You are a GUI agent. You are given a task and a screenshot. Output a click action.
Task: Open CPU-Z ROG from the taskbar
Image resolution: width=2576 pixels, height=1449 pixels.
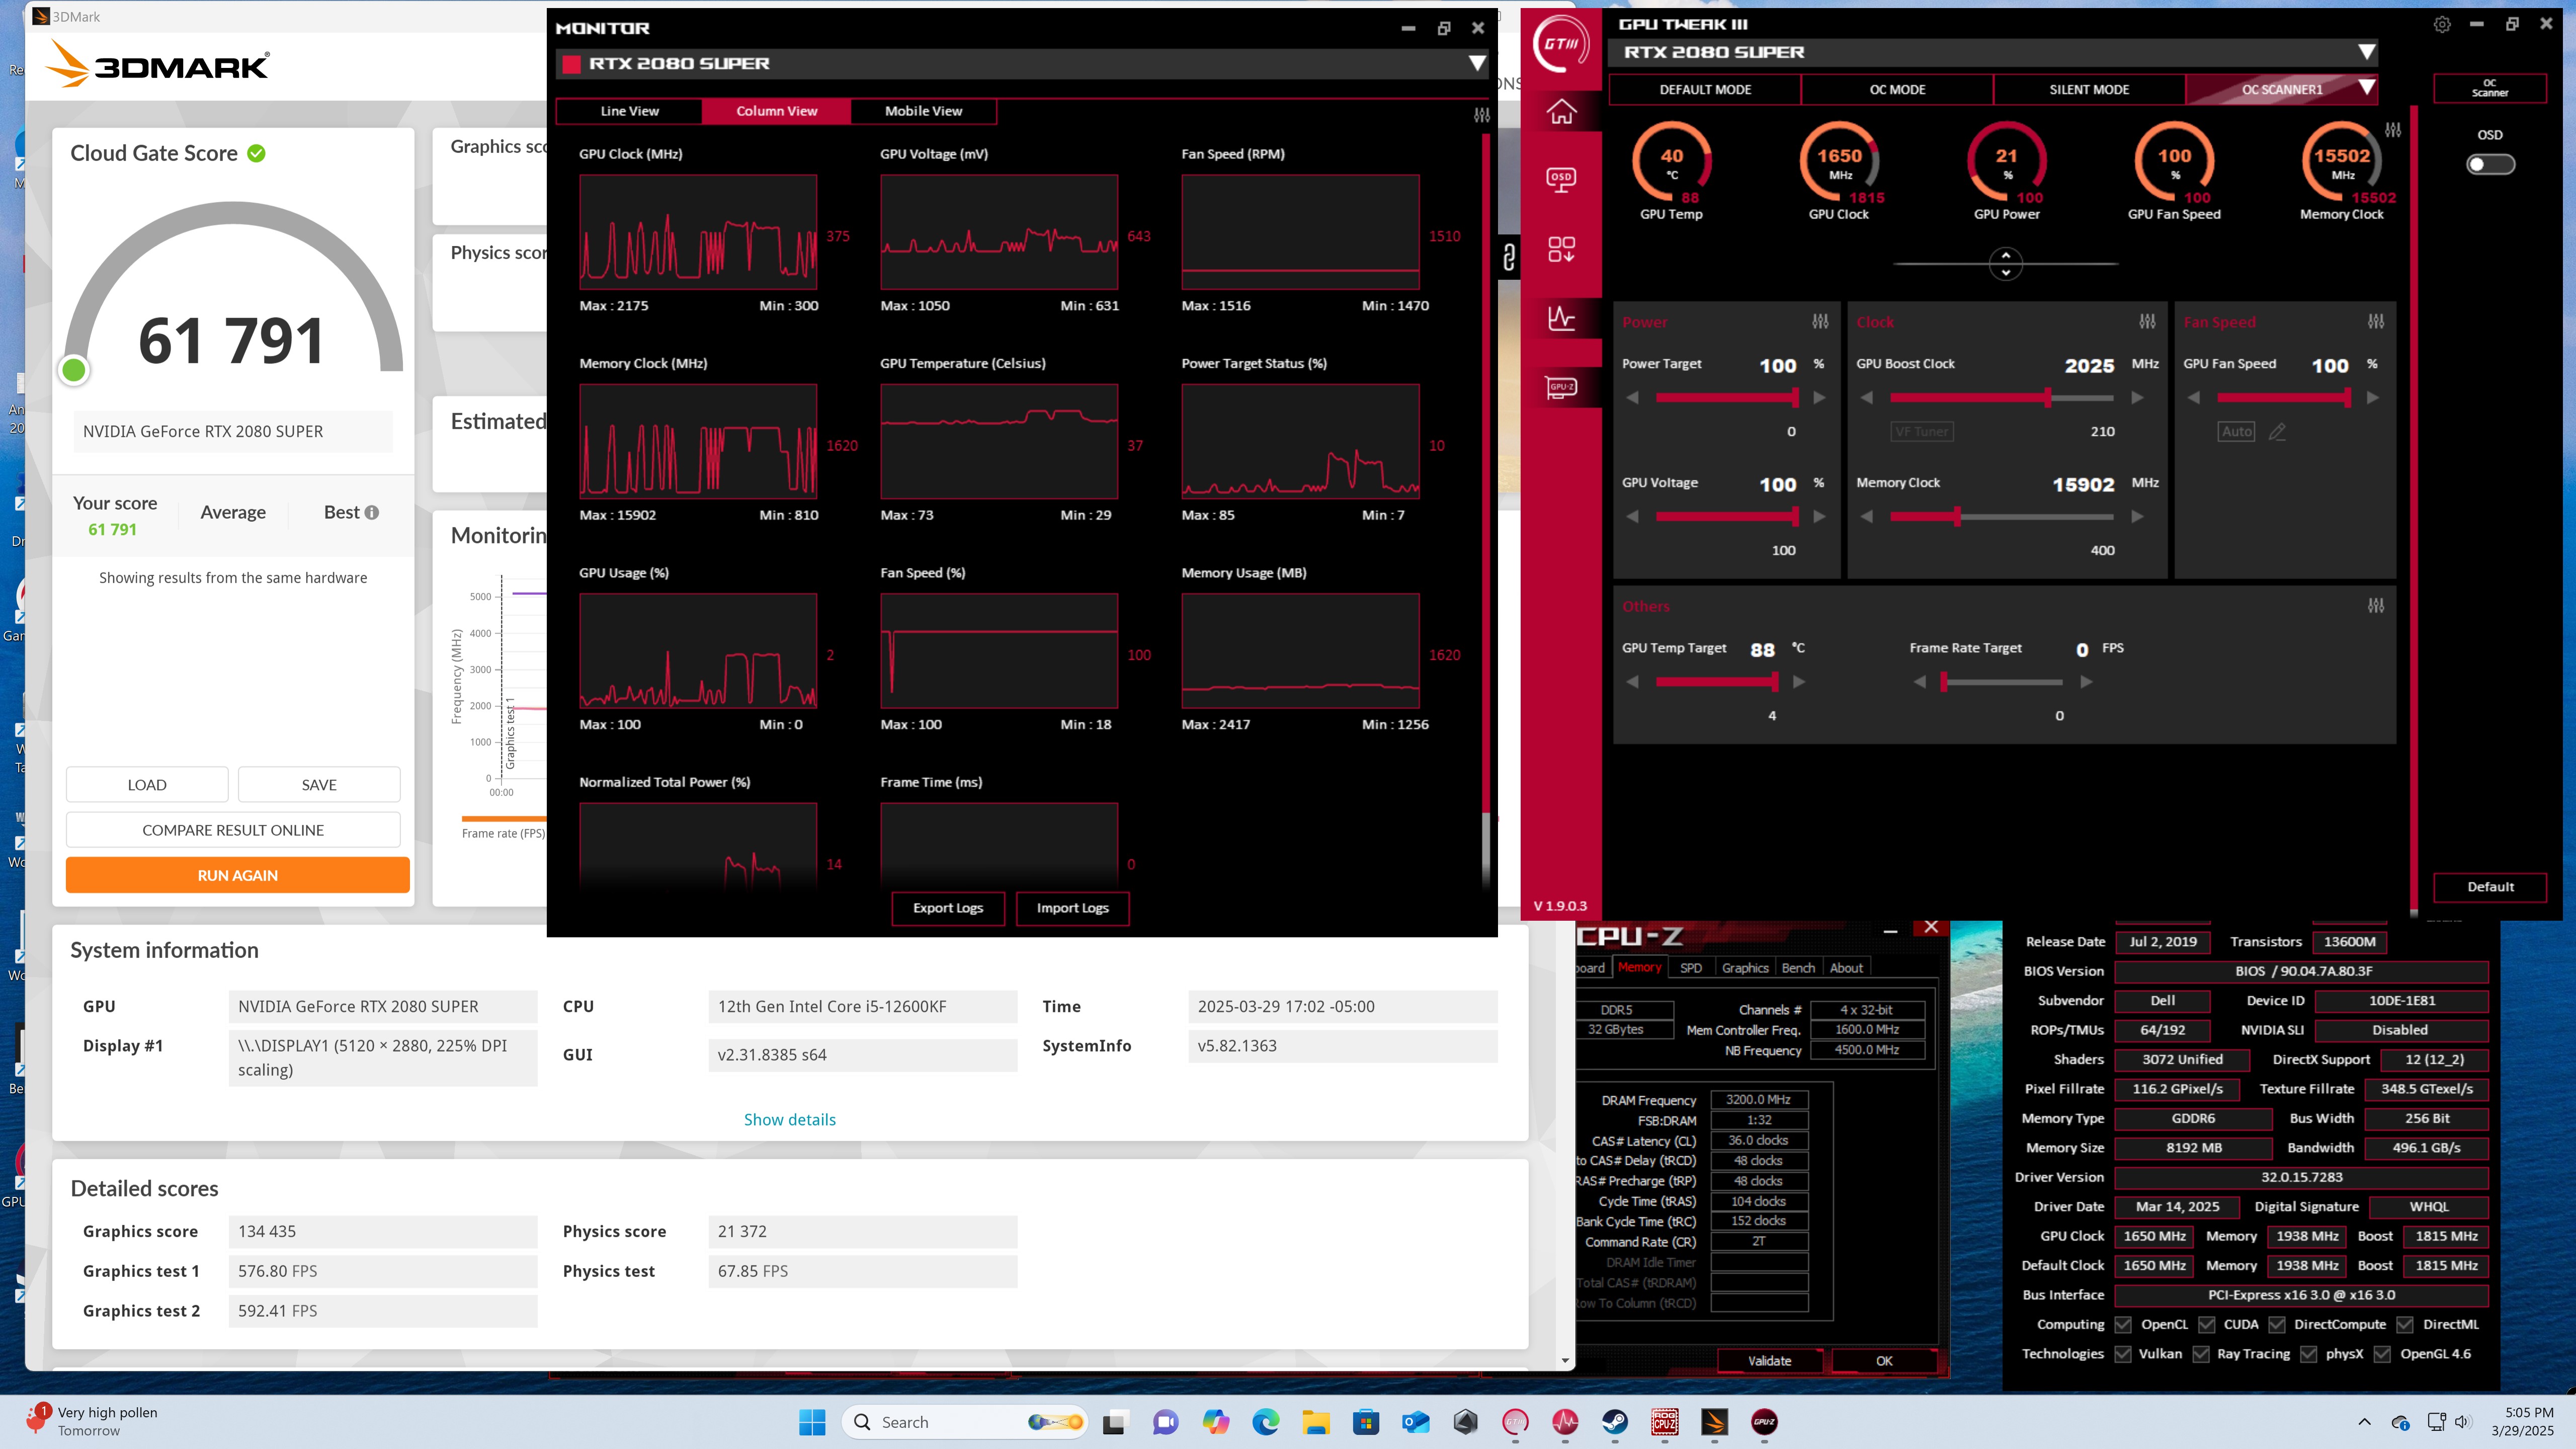click(1665, 1422)
